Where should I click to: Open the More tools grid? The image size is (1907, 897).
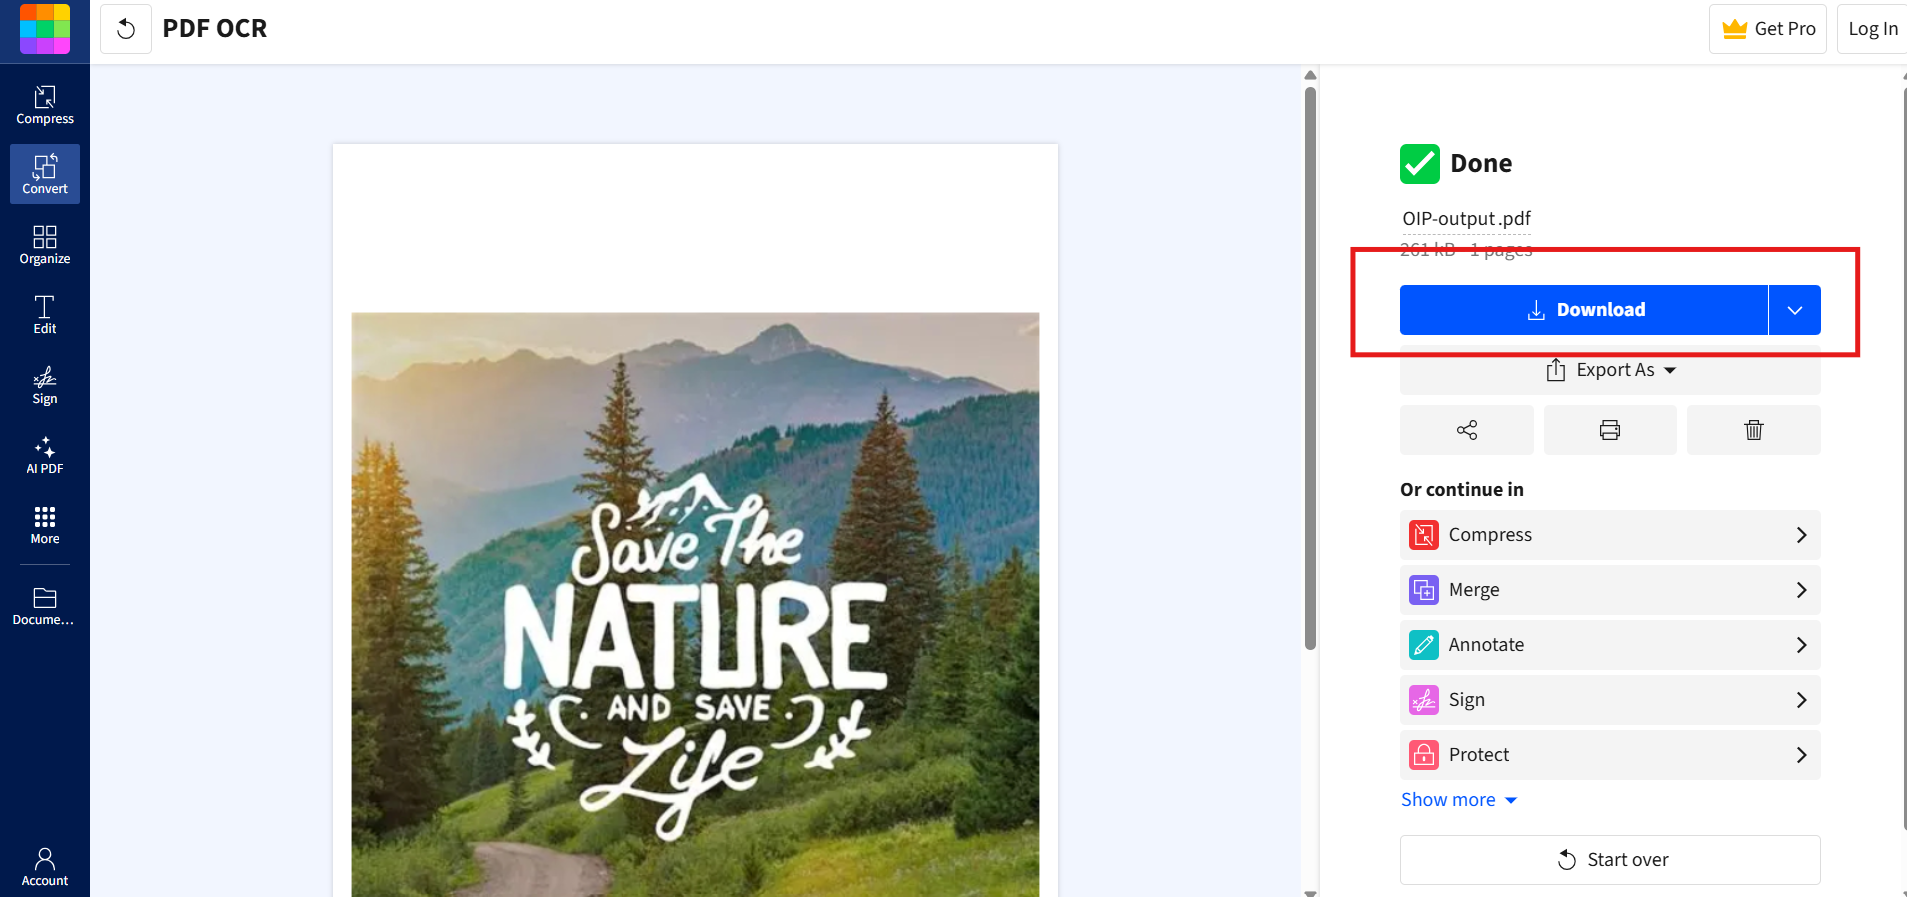point(45,524)
